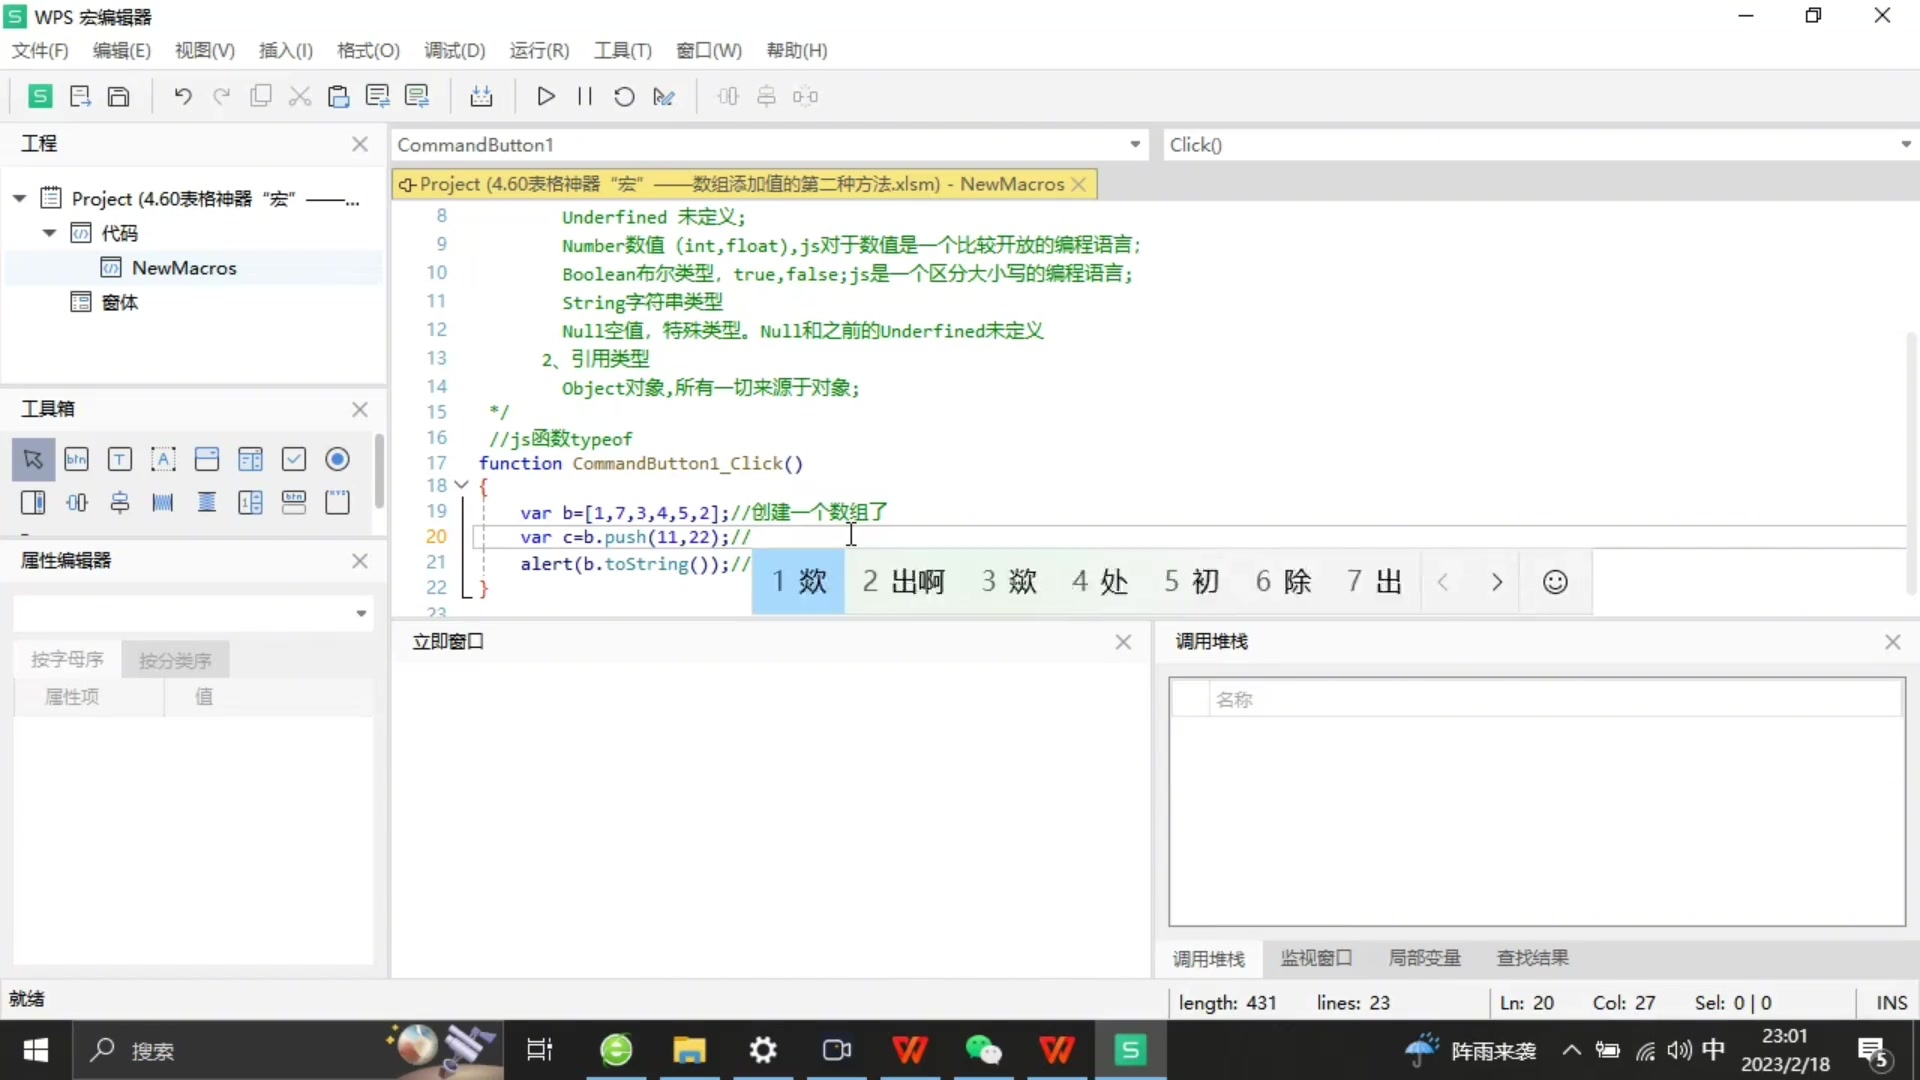The height and width of the screenshot is (1080, 1920).
Task: Collapse the 代码 tree node
Action: tap(49, 233)
